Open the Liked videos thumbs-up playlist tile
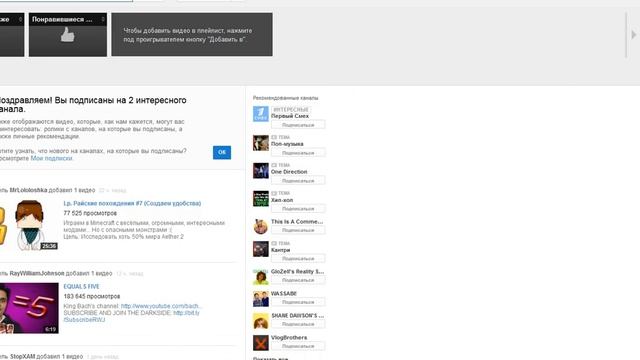Screen dimensions: 640x360 [x=68, y=34]
